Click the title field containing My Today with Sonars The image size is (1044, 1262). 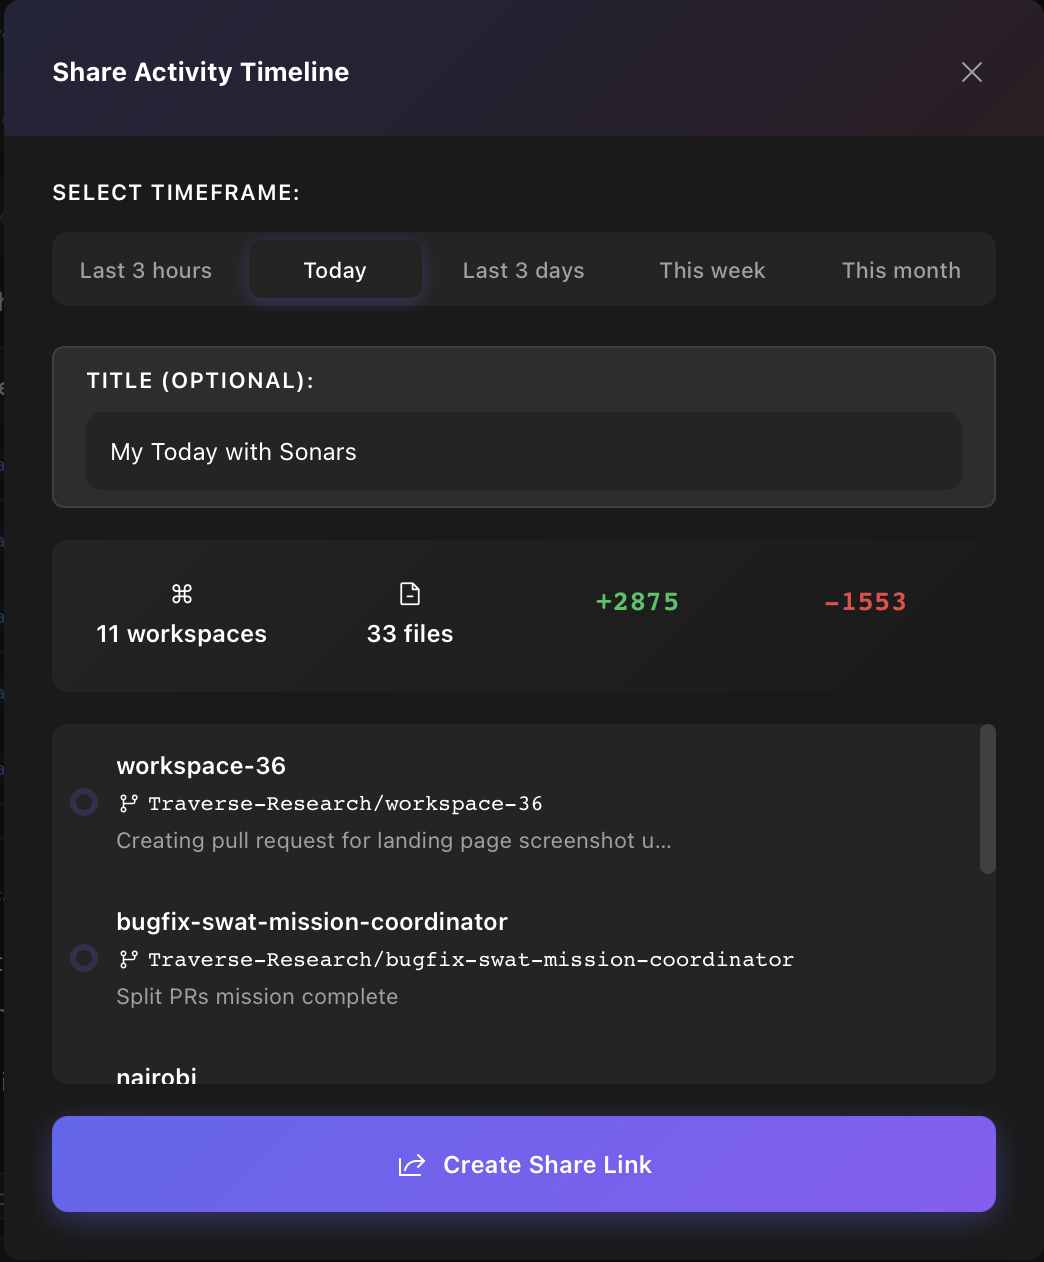pyautogui.click(x=523, y=451)
